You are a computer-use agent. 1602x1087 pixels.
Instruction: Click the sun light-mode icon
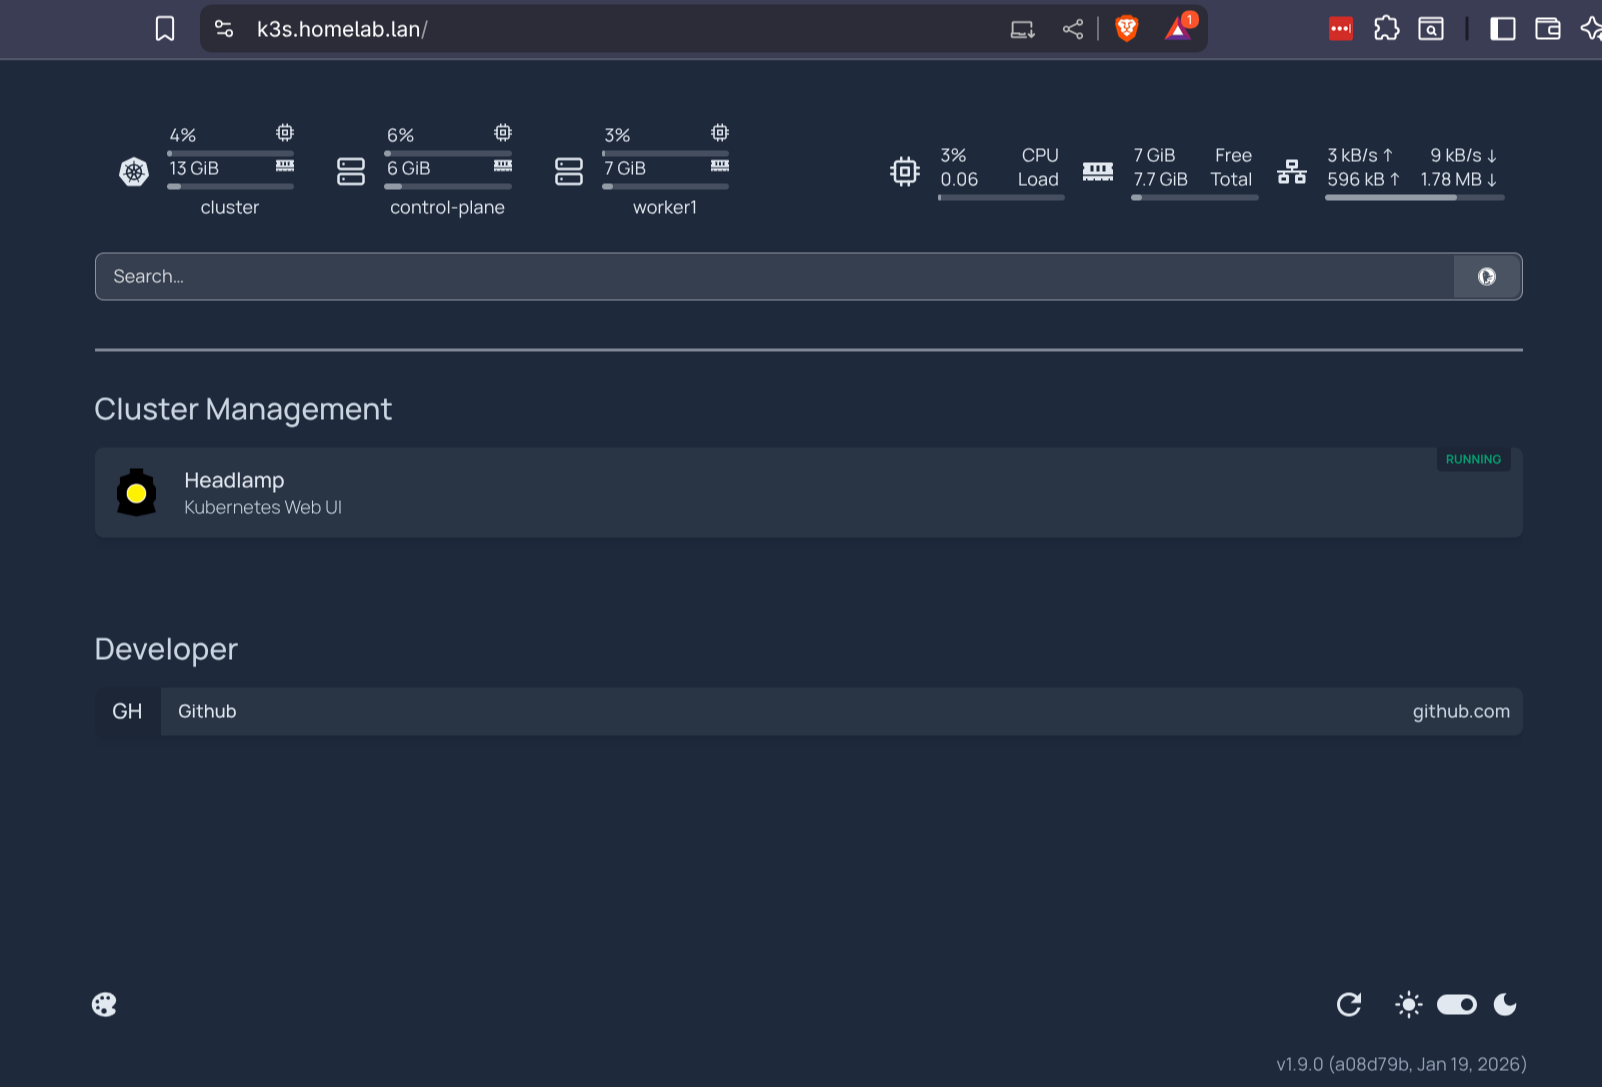pos(1408,1004)
